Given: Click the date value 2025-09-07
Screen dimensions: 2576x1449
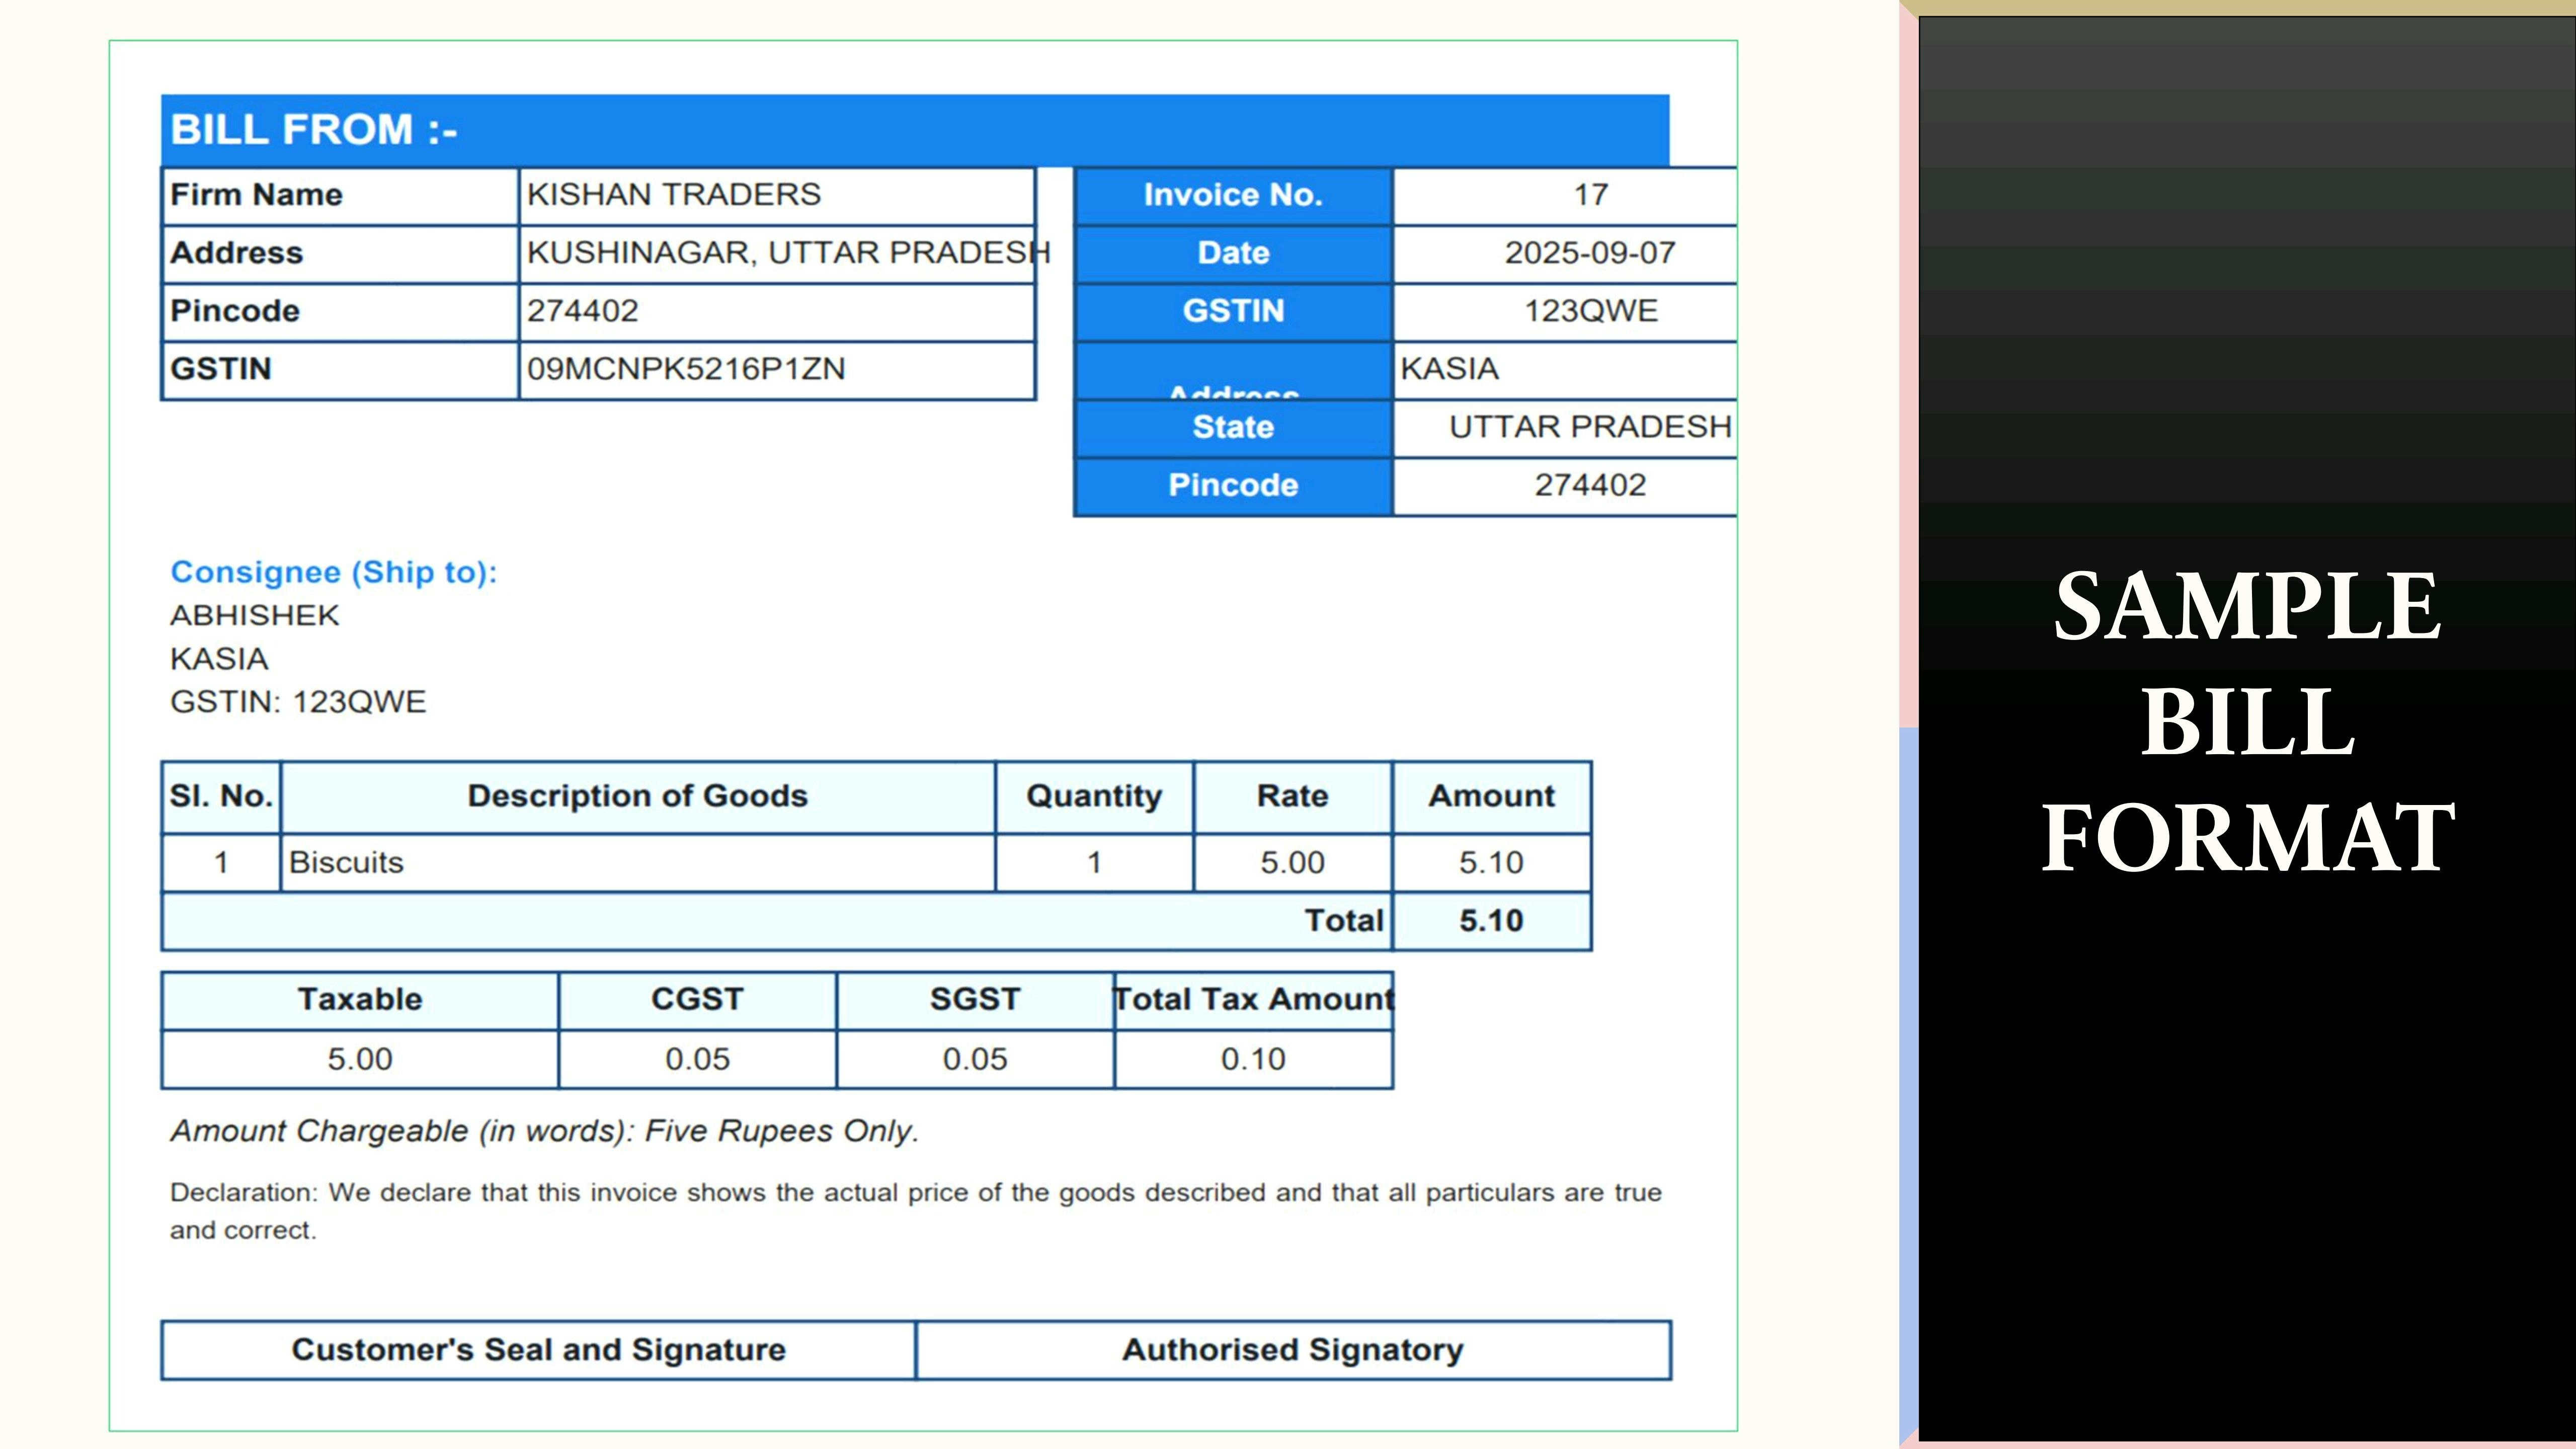Looking at the screenshot, I should coord(1590,253).
